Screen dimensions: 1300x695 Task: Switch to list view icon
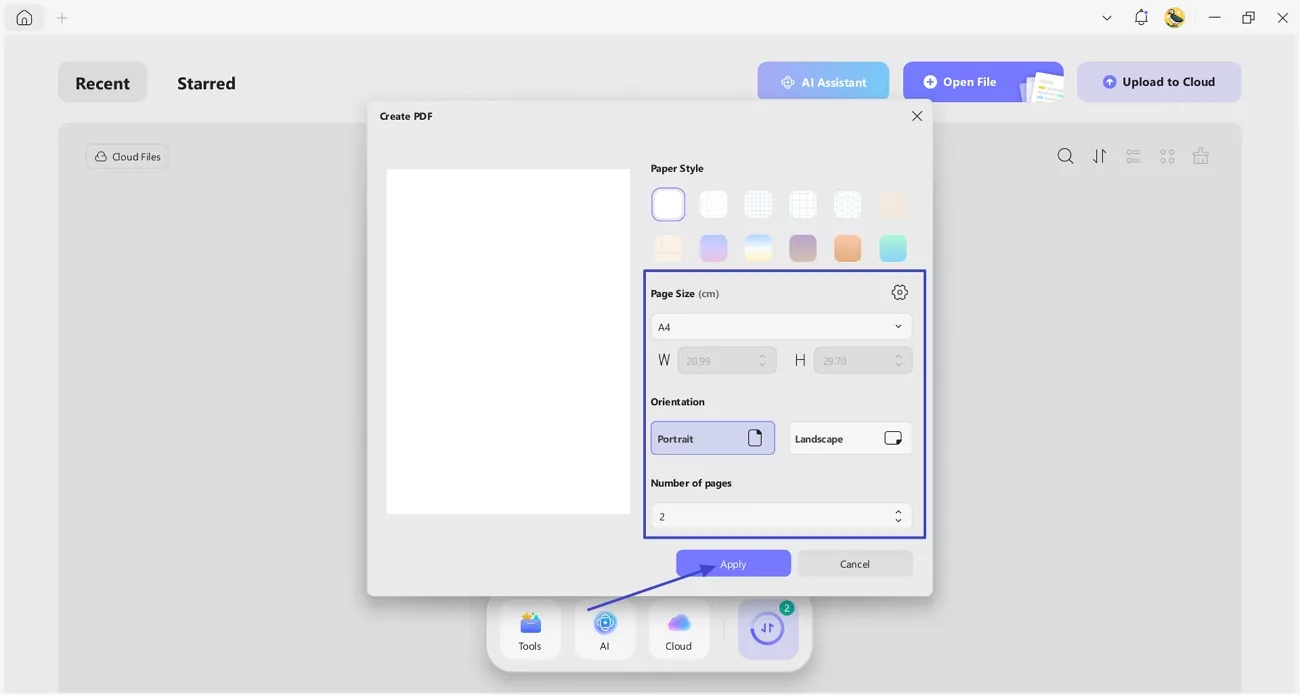1133,156
